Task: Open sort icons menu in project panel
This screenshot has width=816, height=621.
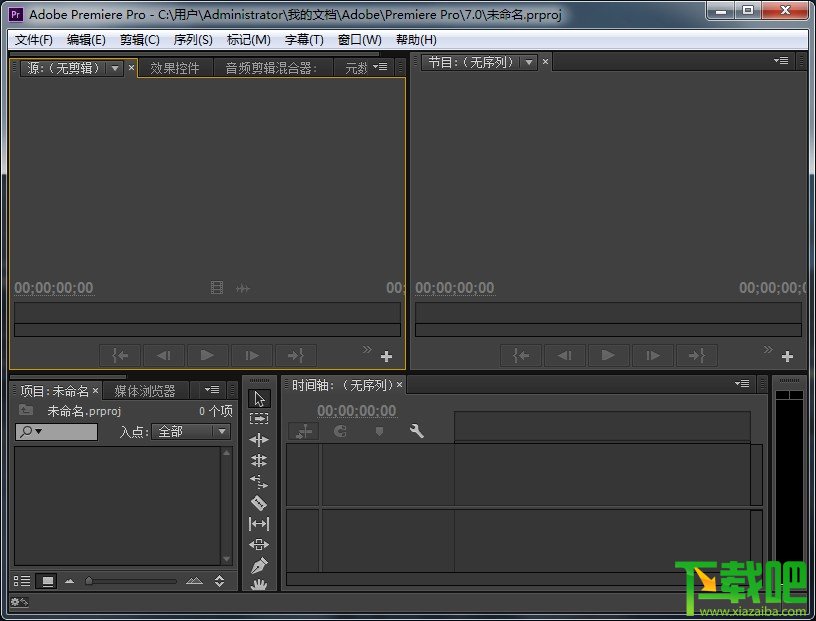Action: click(x=220, y=581)
